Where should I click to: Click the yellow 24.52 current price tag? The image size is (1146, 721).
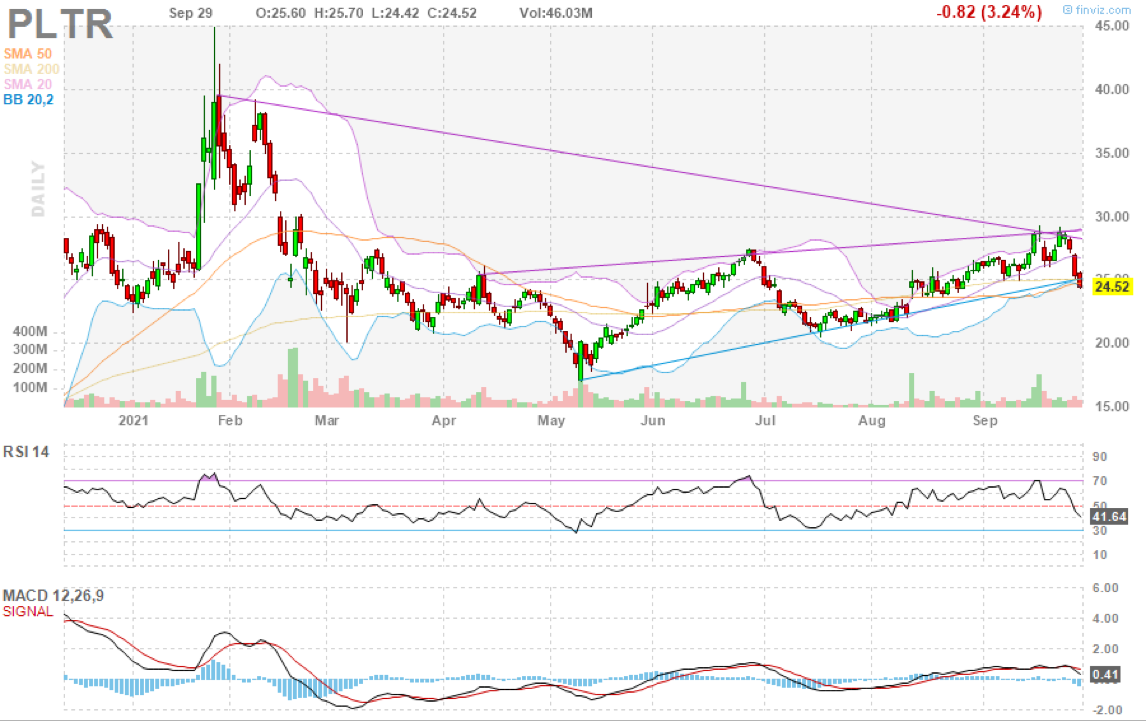coord(1112,287)
